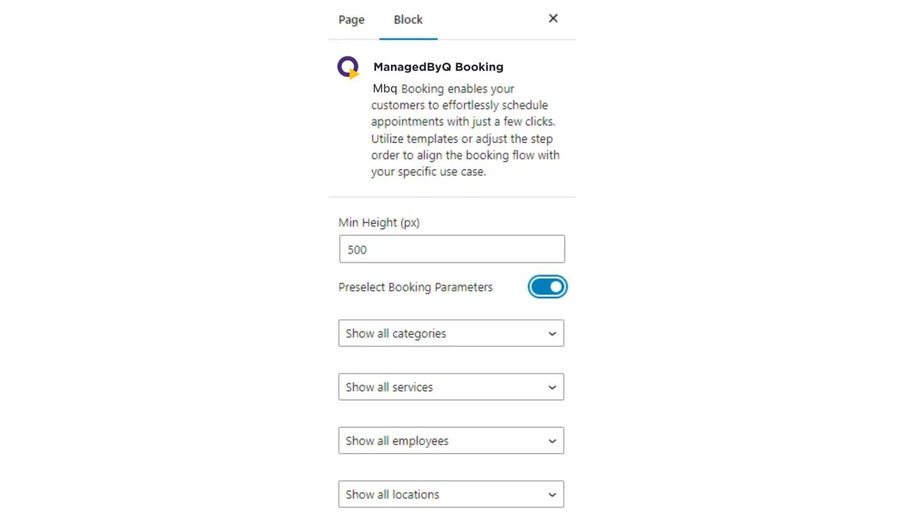Click the chevron on Show all categories
The height and width of the screenshot is (517, 920).
[x=552, y=334]
